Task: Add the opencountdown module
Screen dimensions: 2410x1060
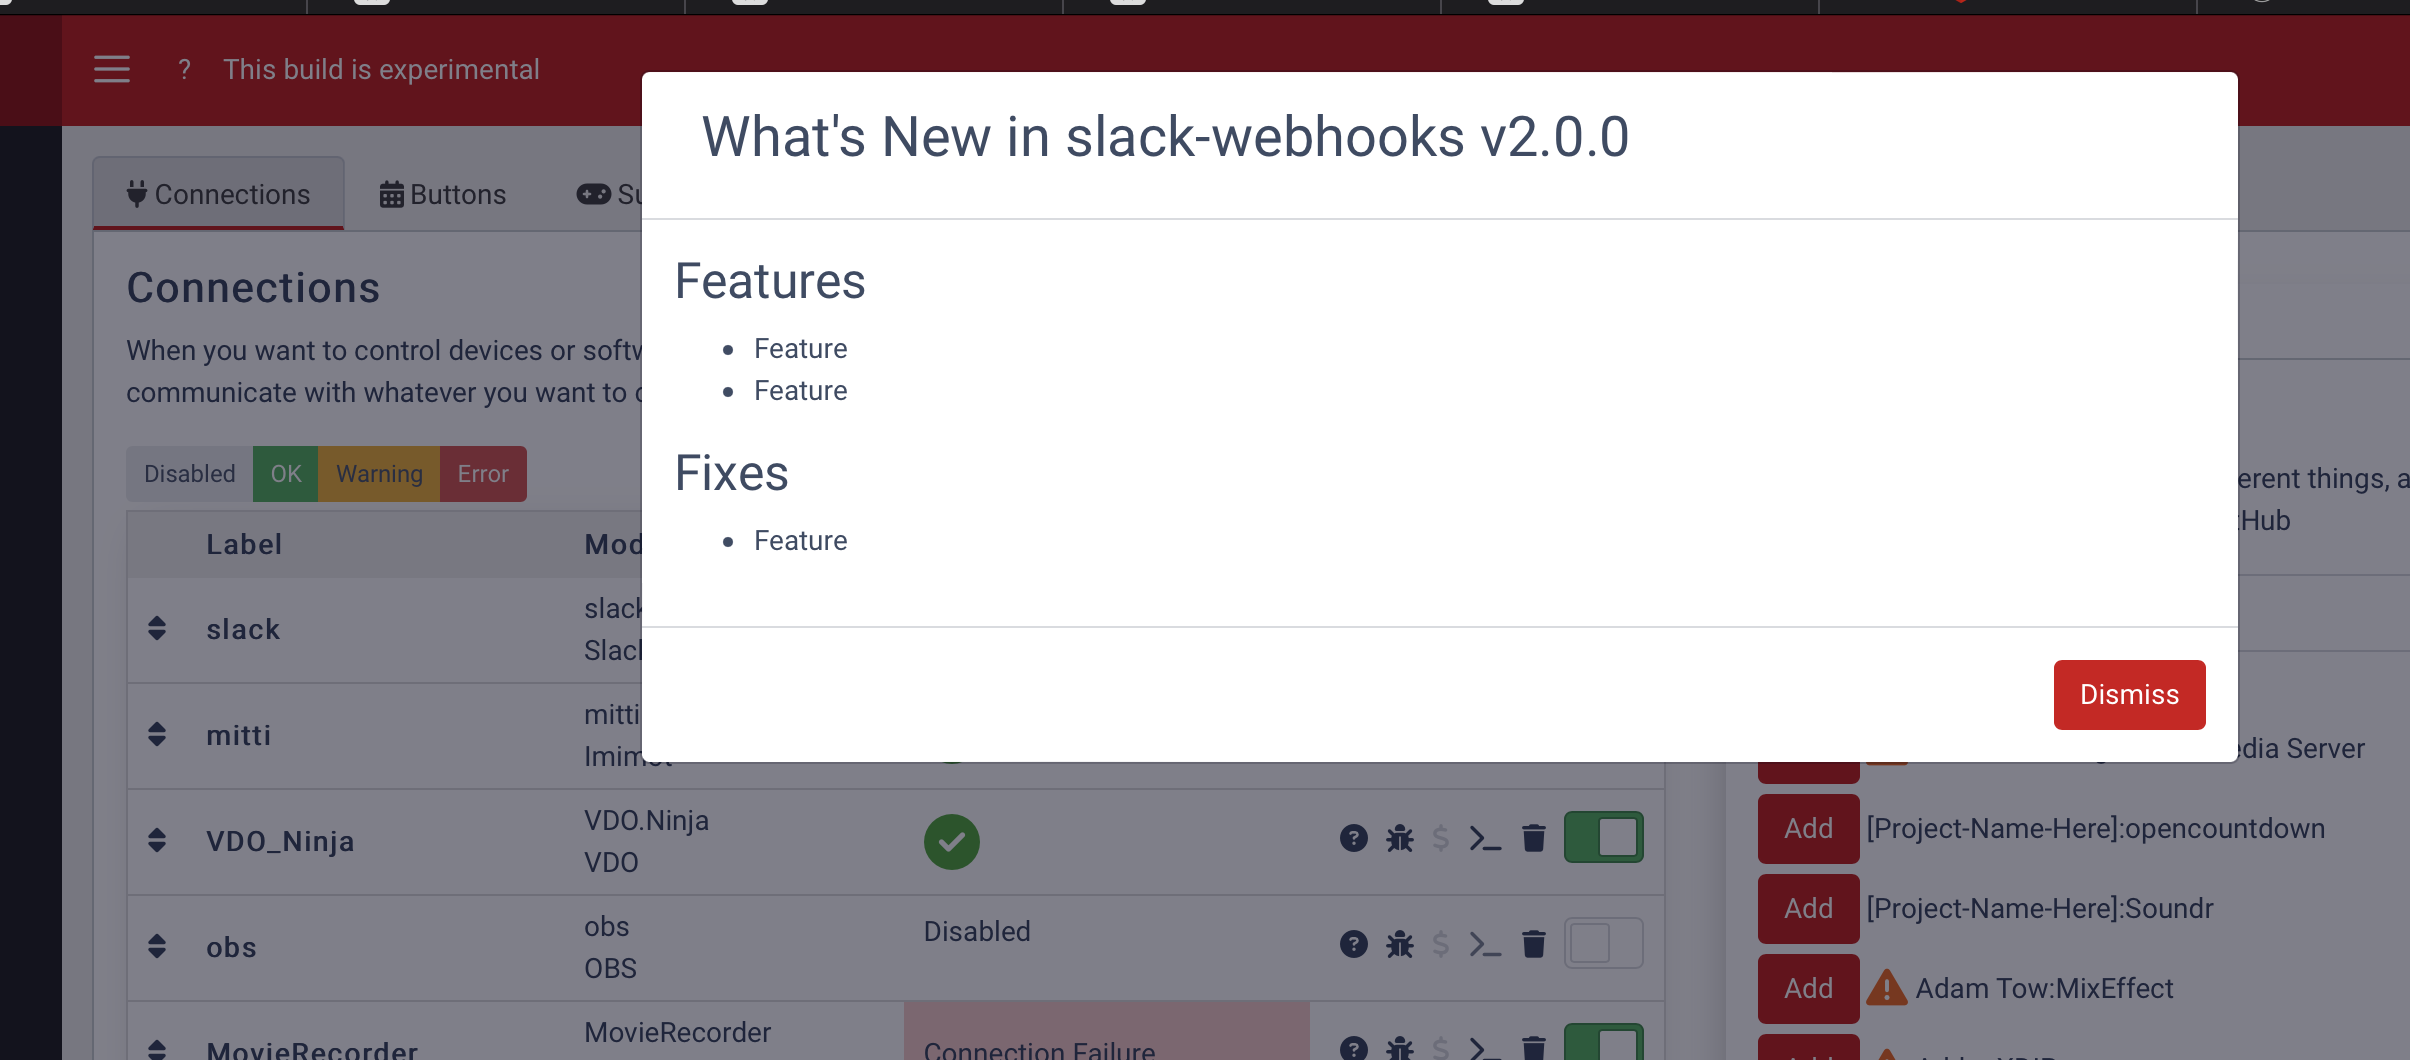Action: (1807, 828)
